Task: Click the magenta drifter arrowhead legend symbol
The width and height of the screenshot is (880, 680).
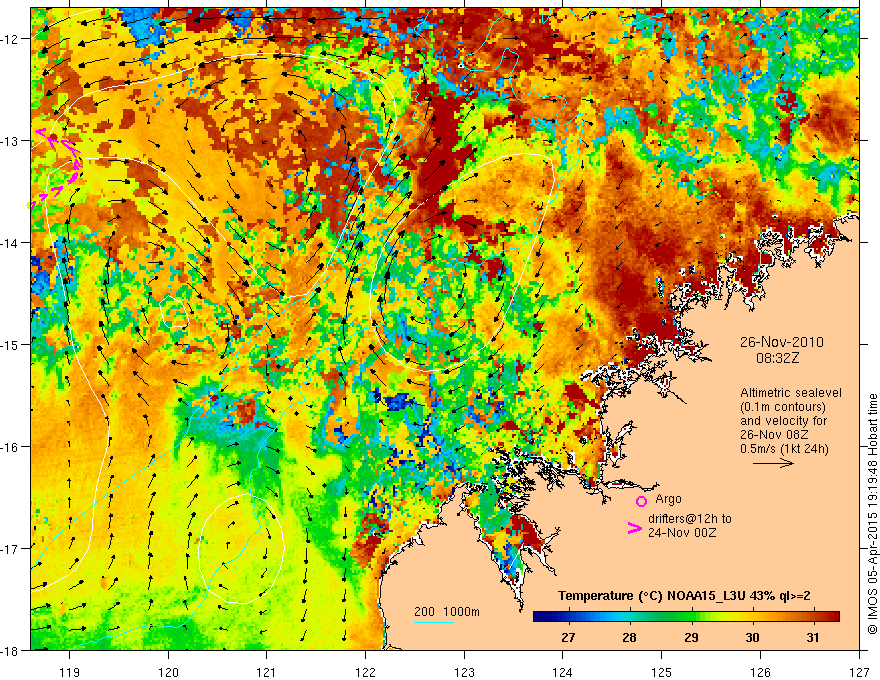Action: 634,528
